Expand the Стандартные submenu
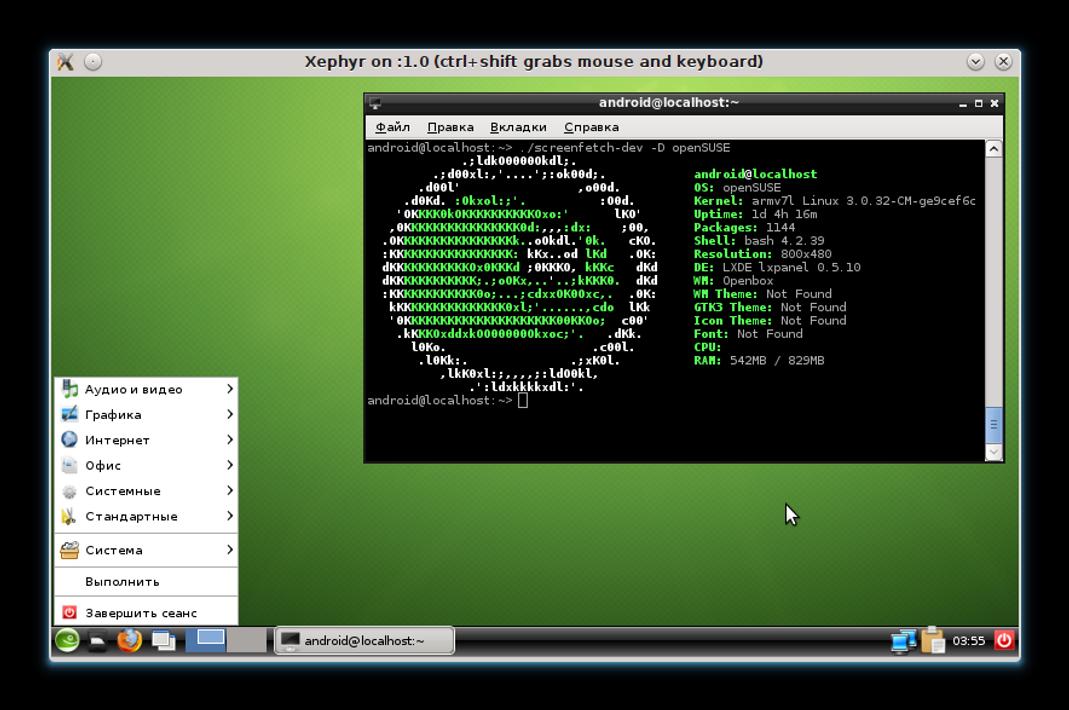 tap(147, 516)
